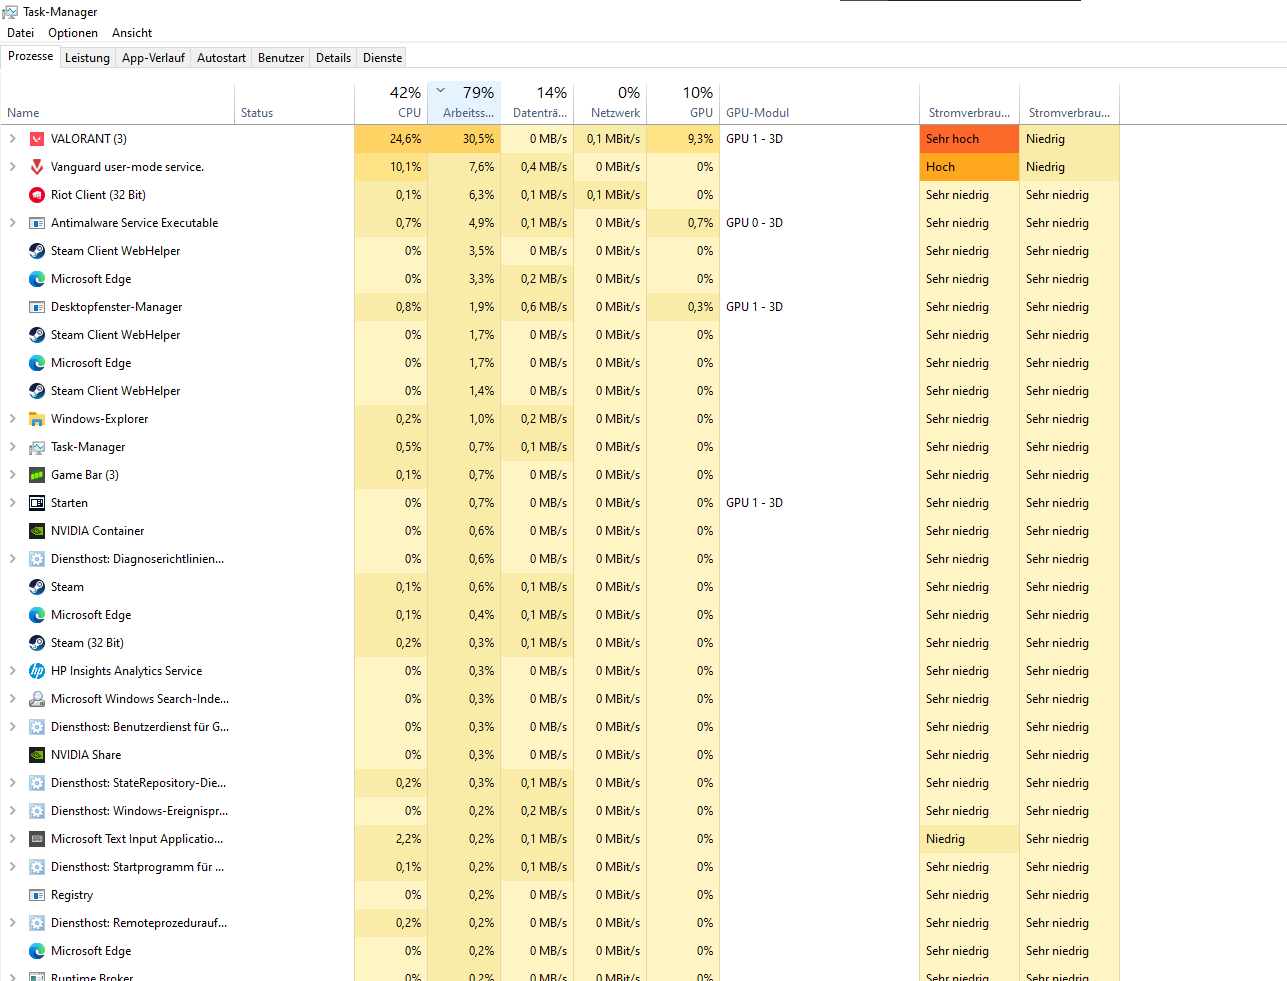Expand the Vanguard user-mode service group
This screenshot has width=1287, height=981.
click(x=13, y=167)
